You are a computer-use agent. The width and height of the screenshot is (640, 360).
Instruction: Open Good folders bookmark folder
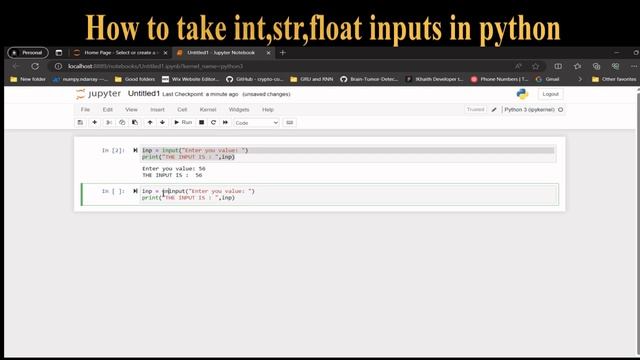pyautogui.click(x=135, y=79)
